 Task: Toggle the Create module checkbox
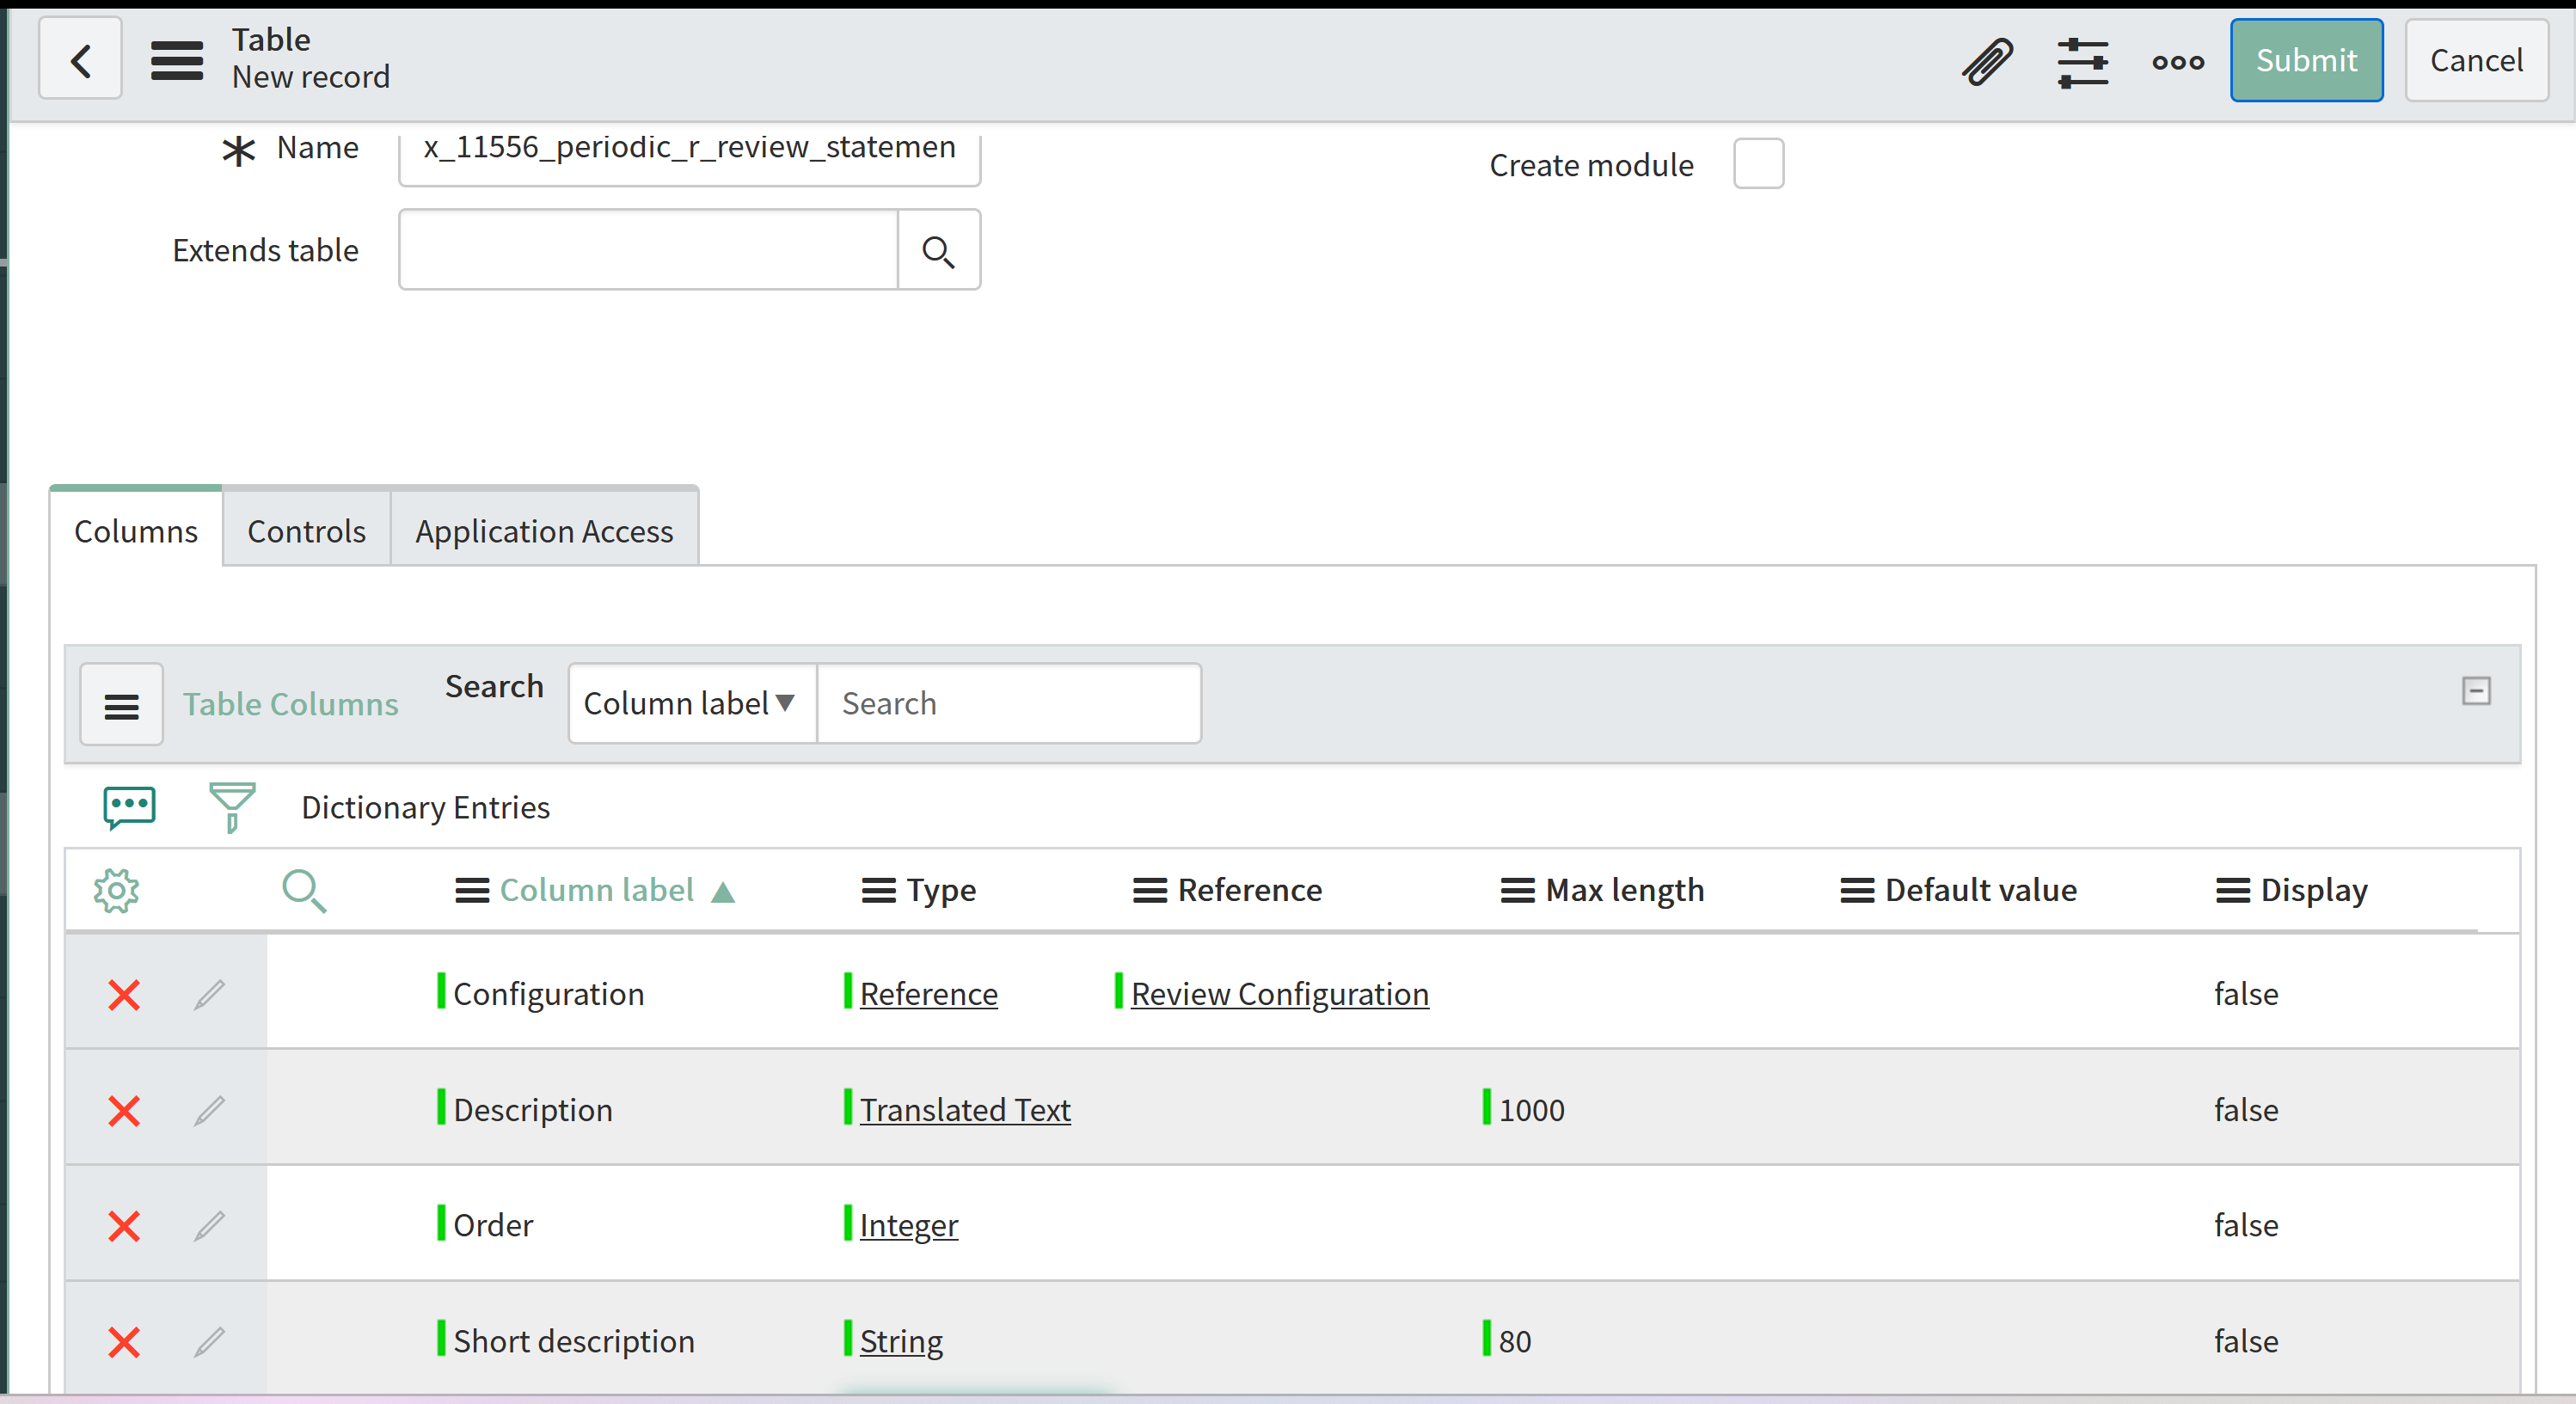tap(1758, 164)
